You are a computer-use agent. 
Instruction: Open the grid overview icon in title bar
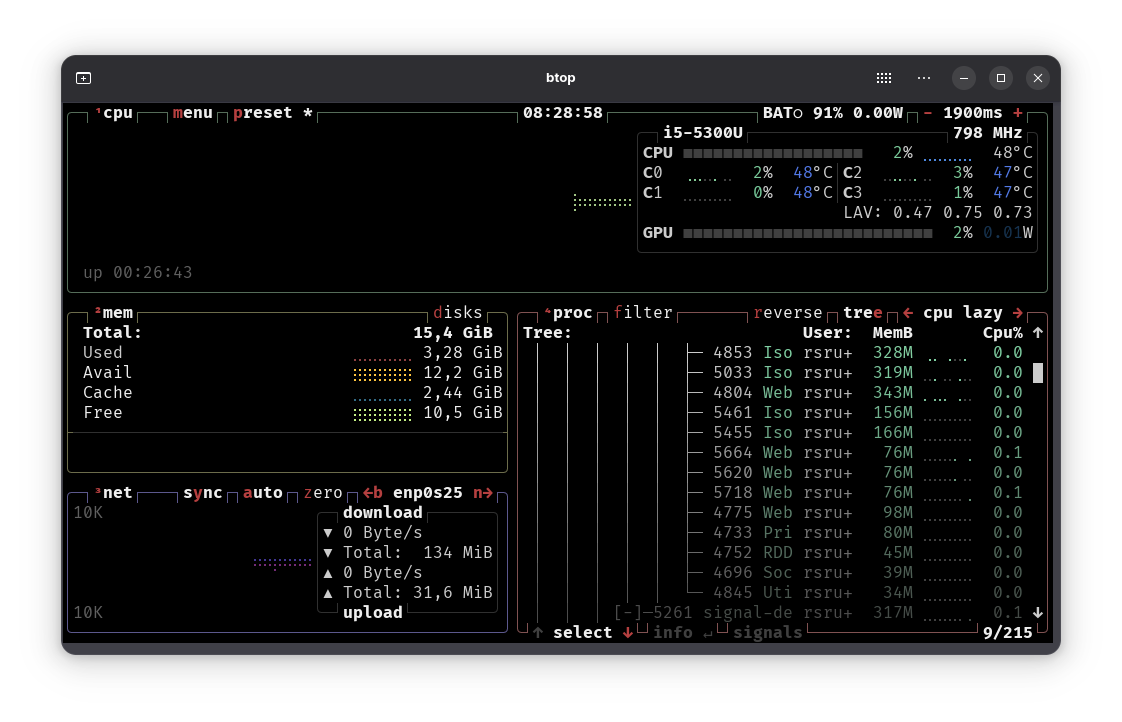(884, 78)
